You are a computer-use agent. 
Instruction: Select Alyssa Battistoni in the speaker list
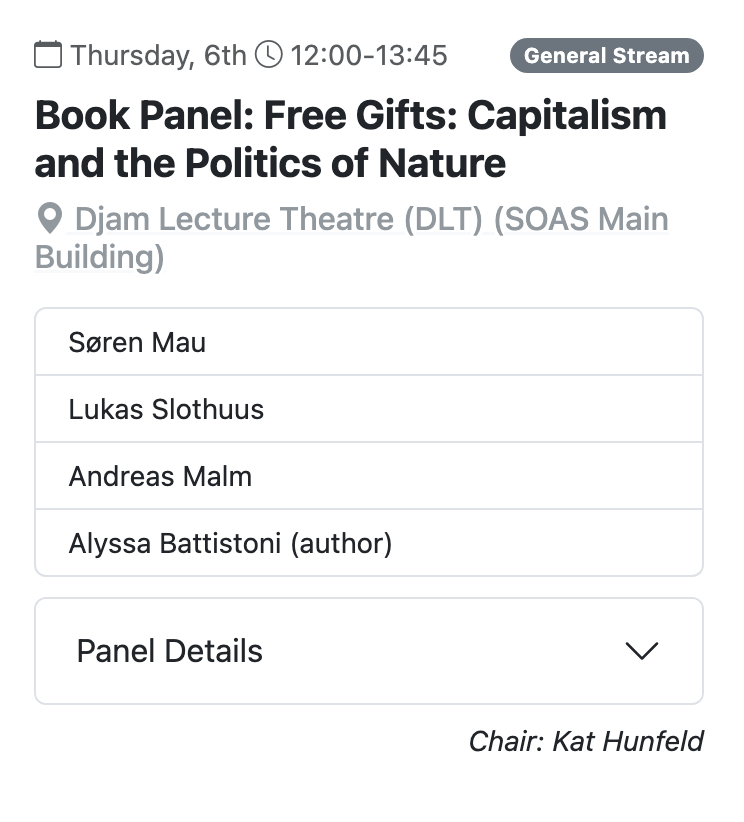(175, 543)
